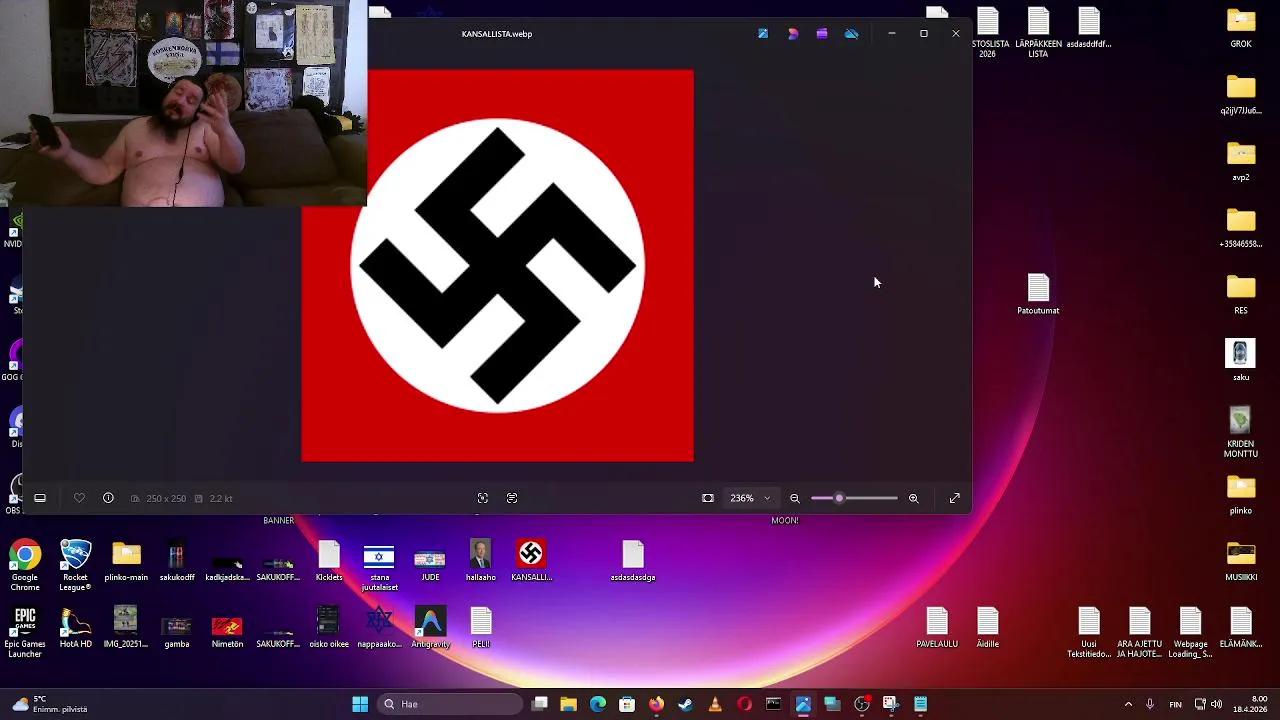Open Opera browser from taskbar
The height and width of the screenshot is (720, 1280).
(744, 704)
